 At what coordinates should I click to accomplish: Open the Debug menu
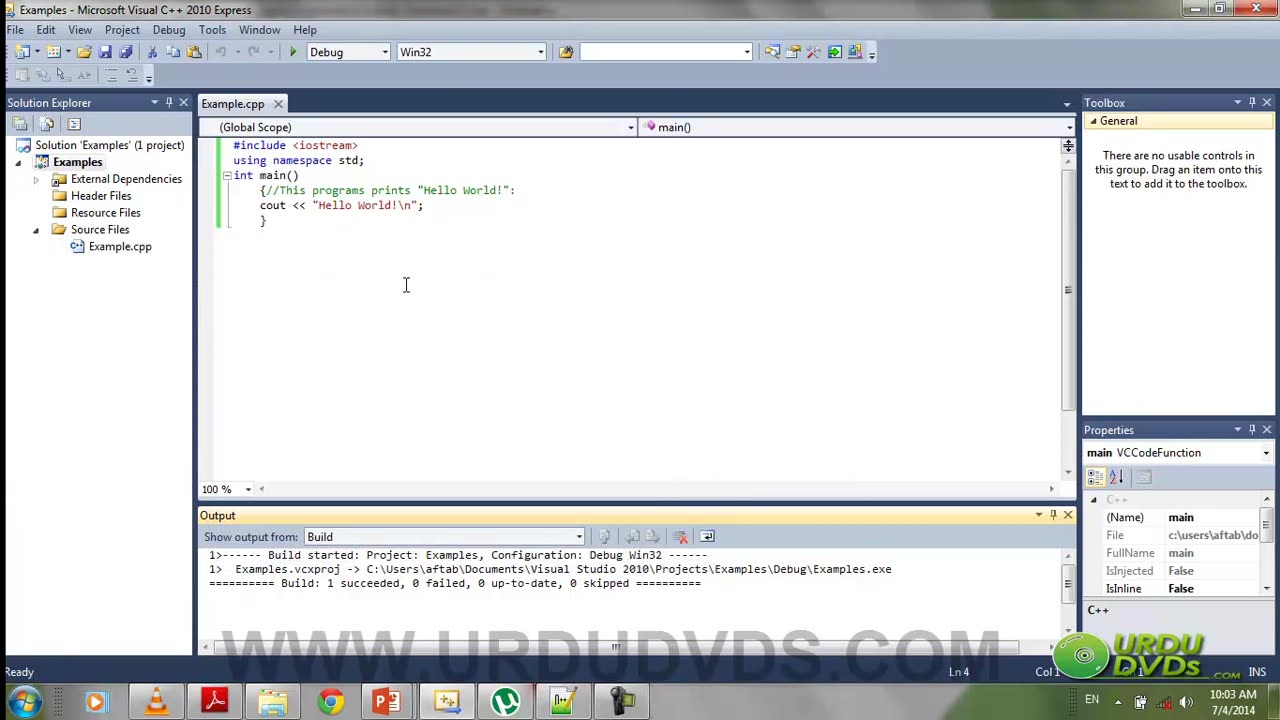pos(169,30)
